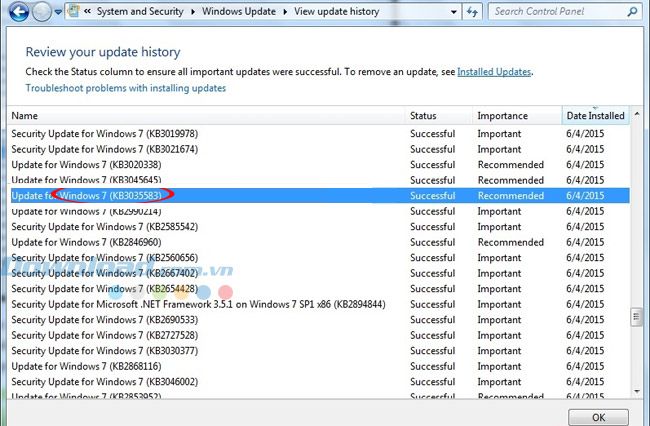The width and height of the screenshot is (650, 426).
Task: Select View update history breadcrumb
Action: [337, 12]
